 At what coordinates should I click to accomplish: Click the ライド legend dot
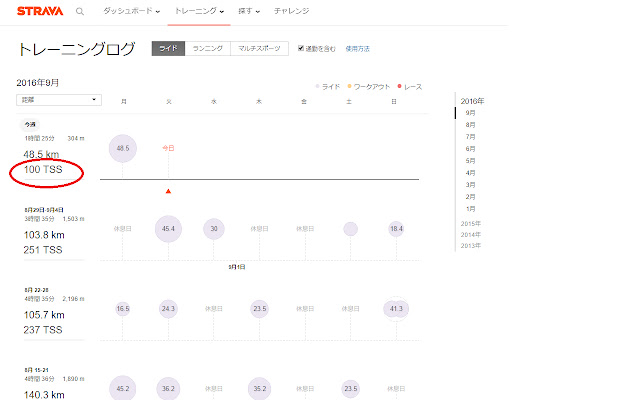tap(317, 86)
